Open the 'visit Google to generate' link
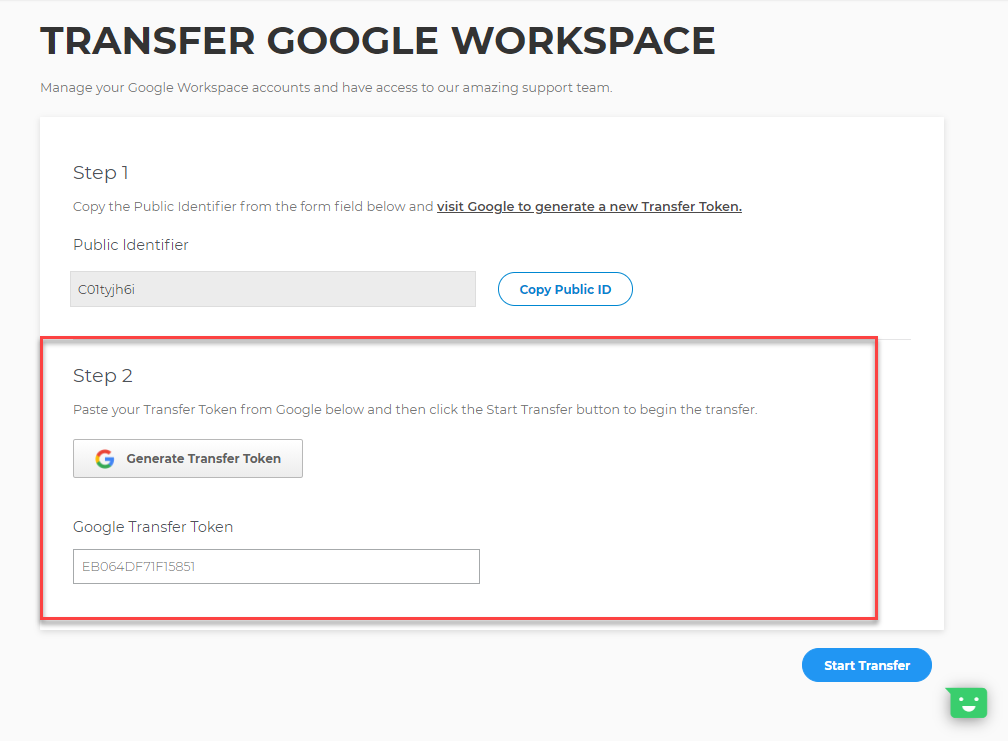1008x741 pixels. click(x=589, y=206)
